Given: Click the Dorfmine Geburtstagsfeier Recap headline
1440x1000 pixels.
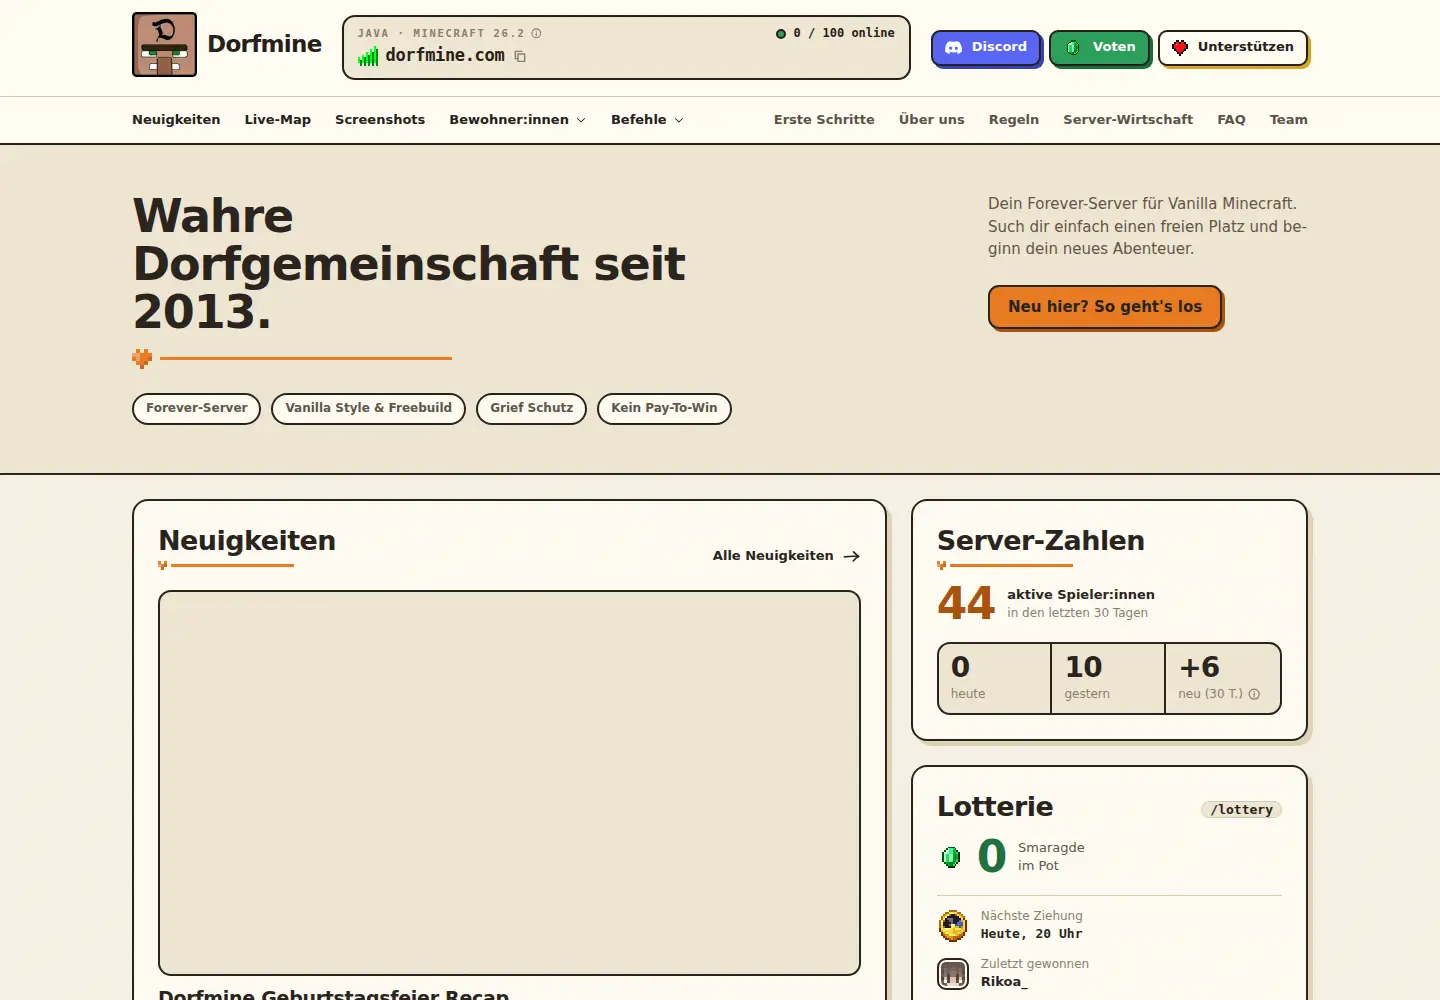Looking at the screenshot, I should tap(333, 994).
